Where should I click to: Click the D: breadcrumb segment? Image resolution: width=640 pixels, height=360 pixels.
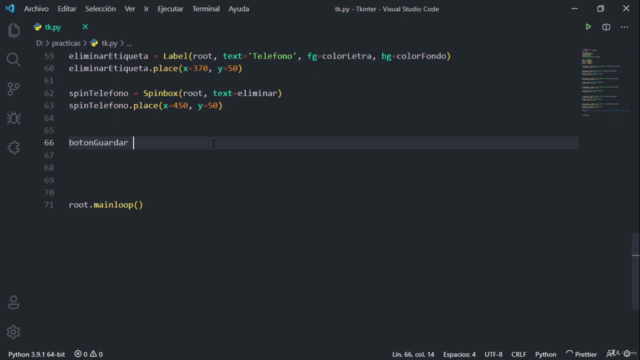tap(39, 43)
